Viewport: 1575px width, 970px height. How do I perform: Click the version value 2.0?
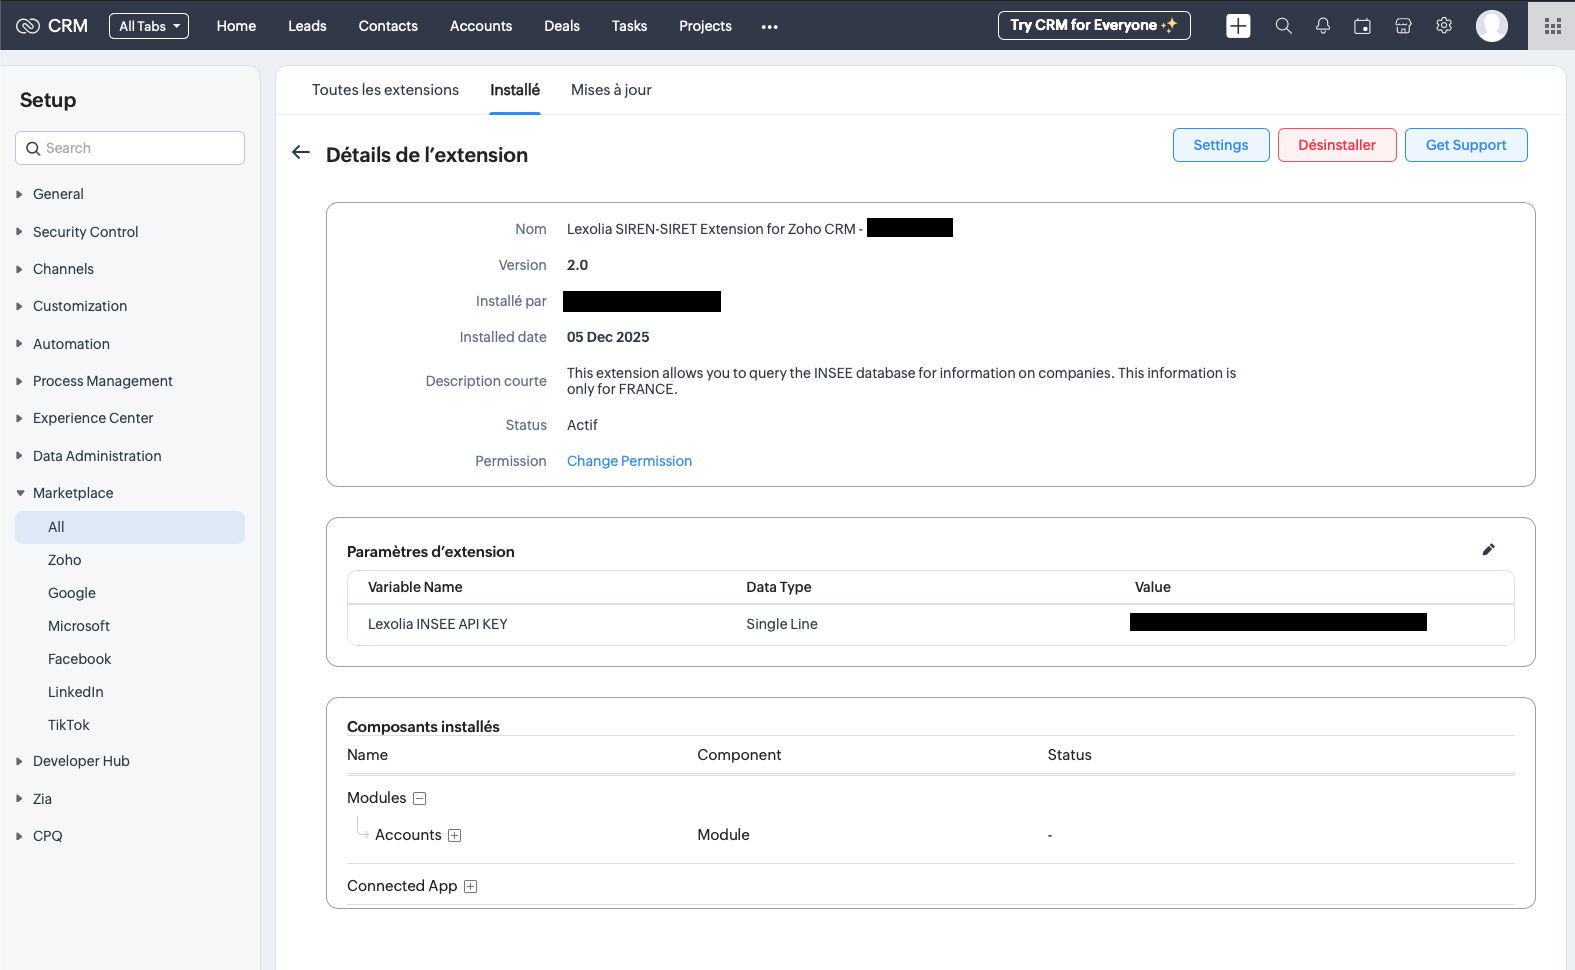click(x=578, y=265)
